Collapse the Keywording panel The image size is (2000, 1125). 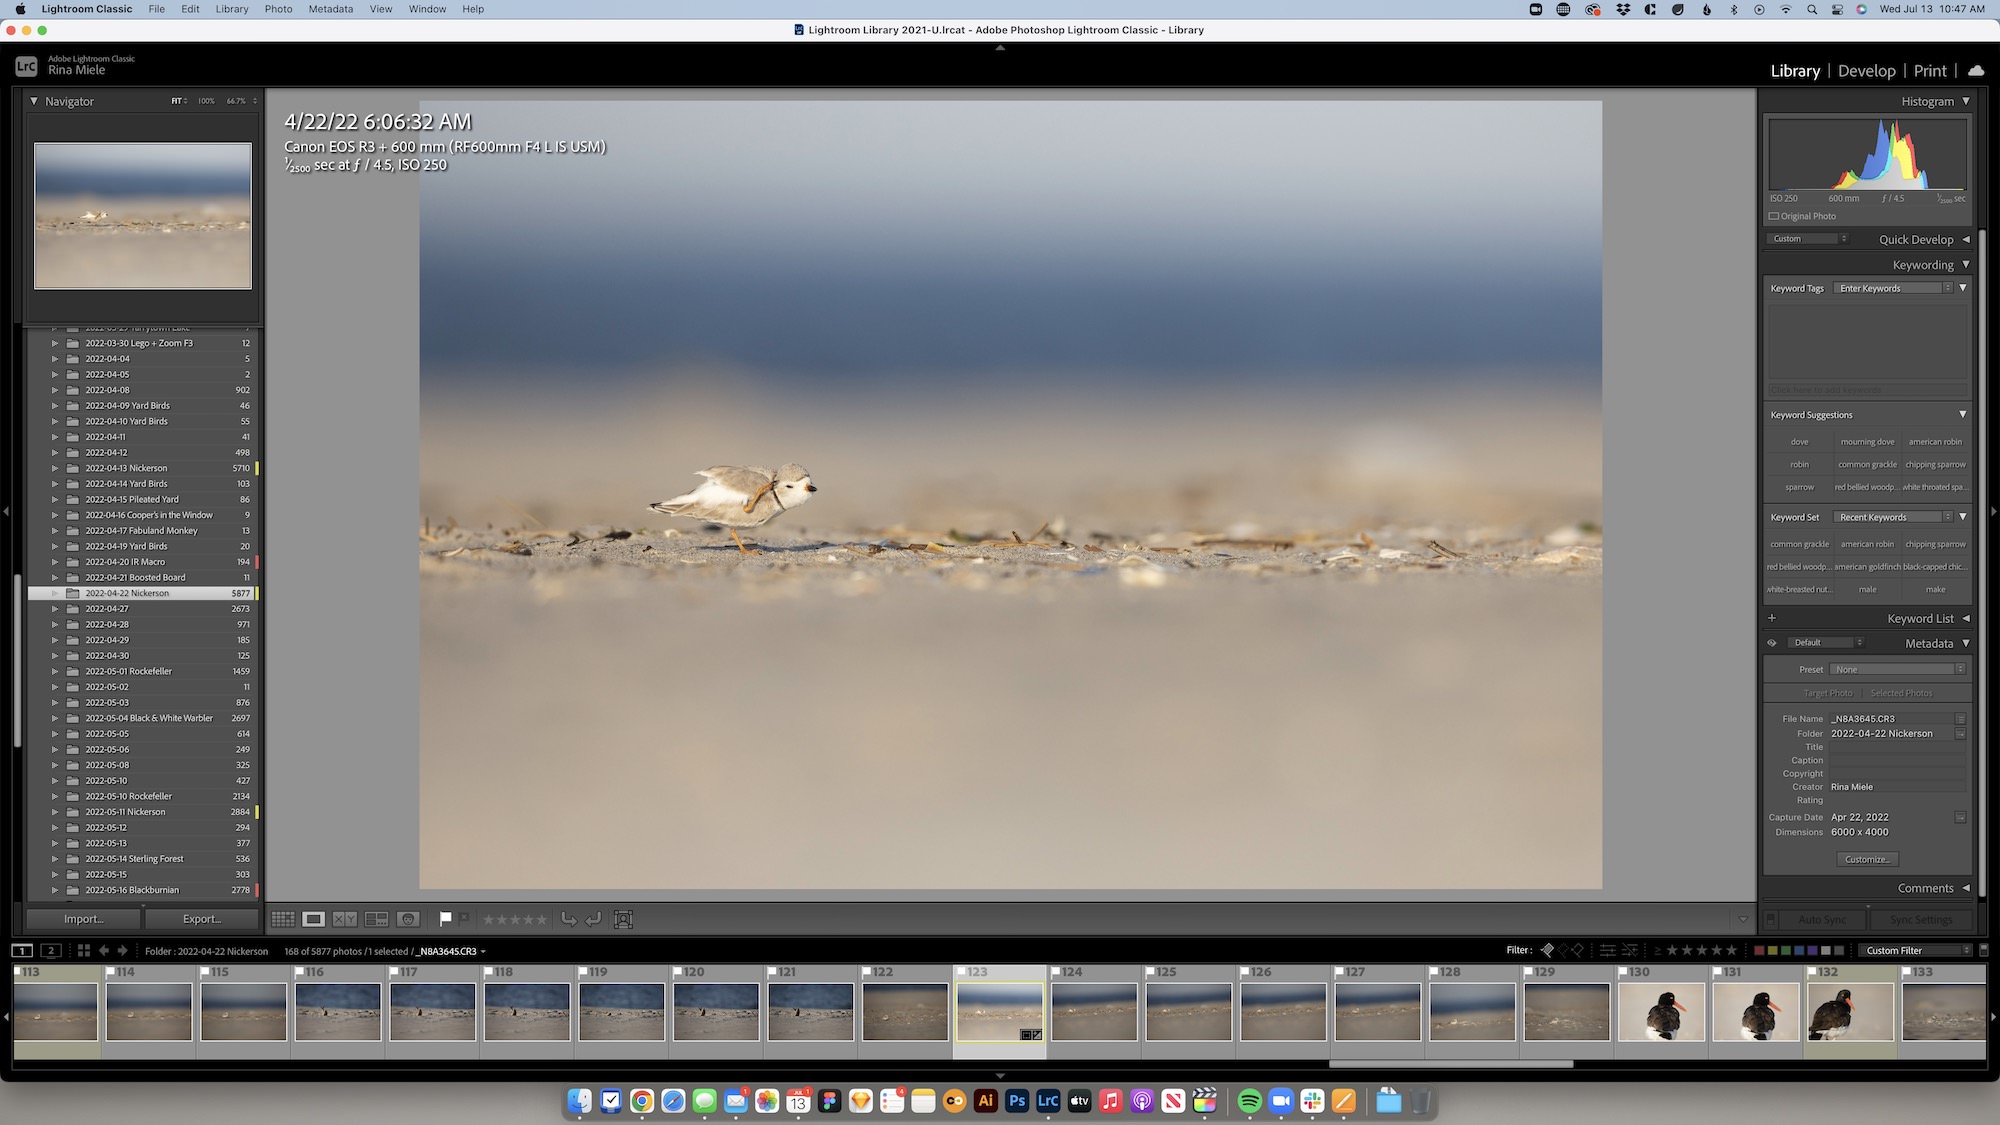click(x=1965, y=265)
